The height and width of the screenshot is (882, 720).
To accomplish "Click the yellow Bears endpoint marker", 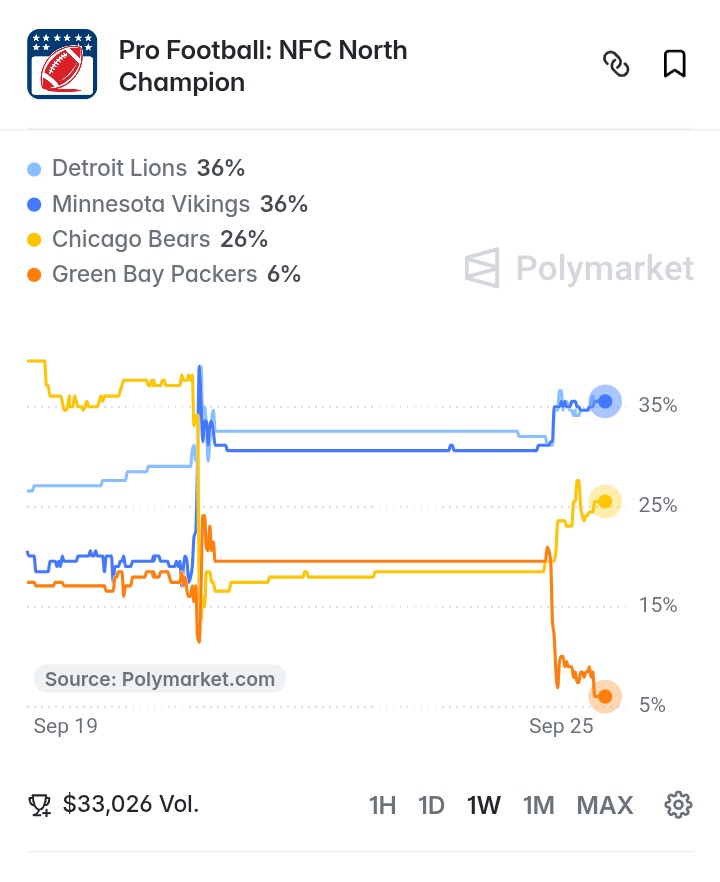I will point(605,501).
